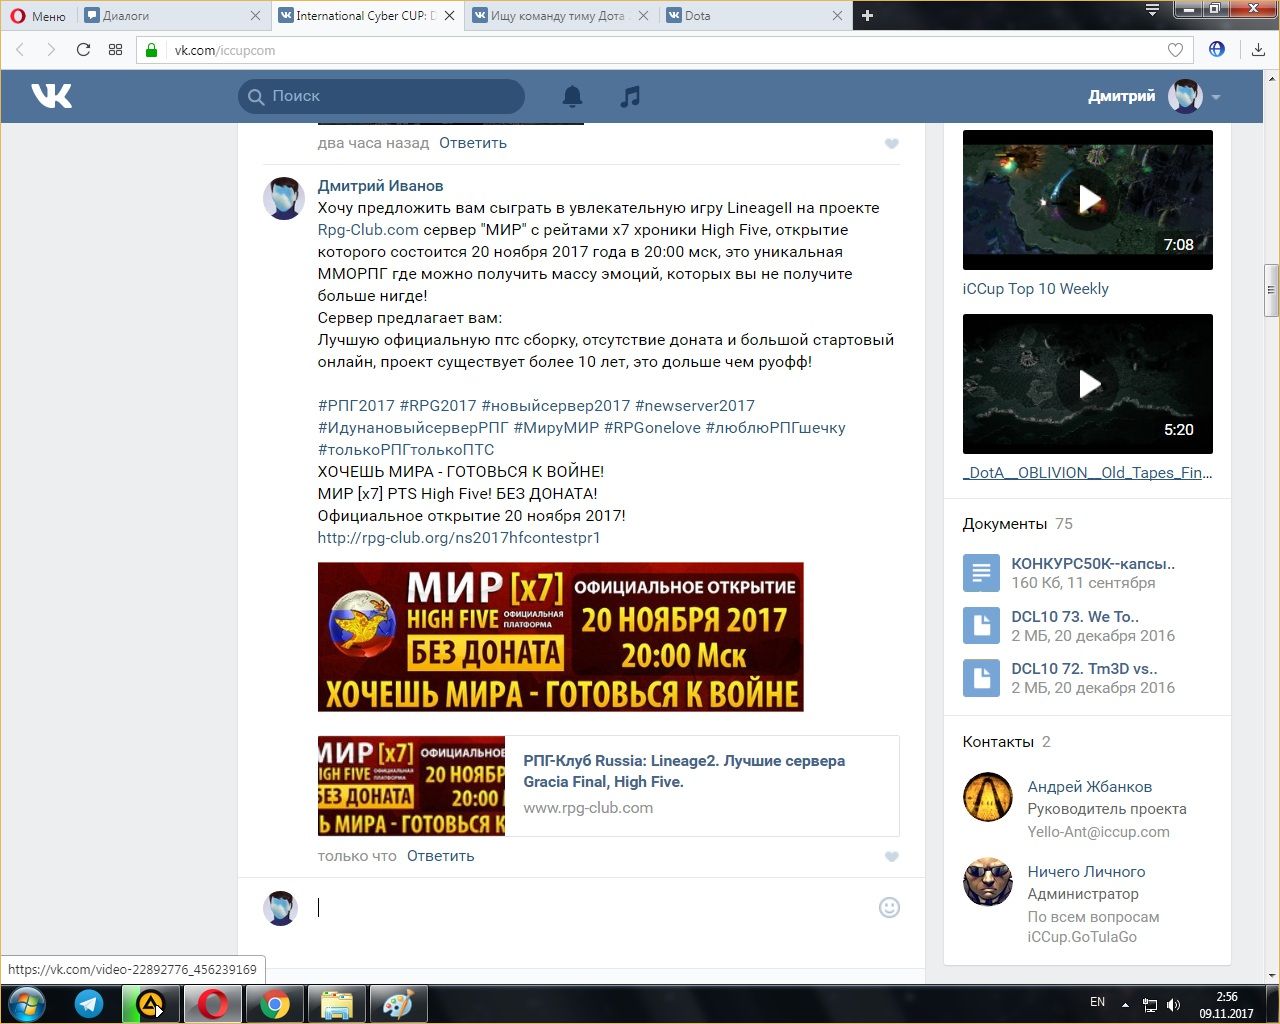Open the МИР x7 banner image
The width and height of the screenshot is (1280, 1024).
click(560, 637)
